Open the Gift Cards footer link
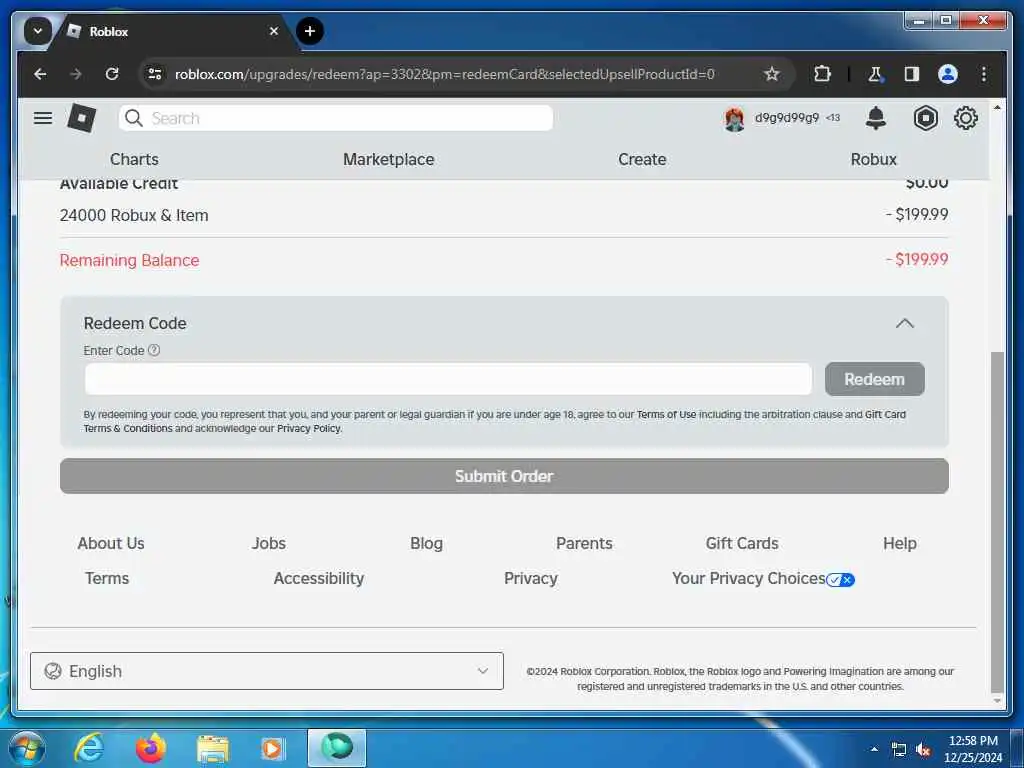Viewport: 1024px width, 768px height. coord(742,543)
